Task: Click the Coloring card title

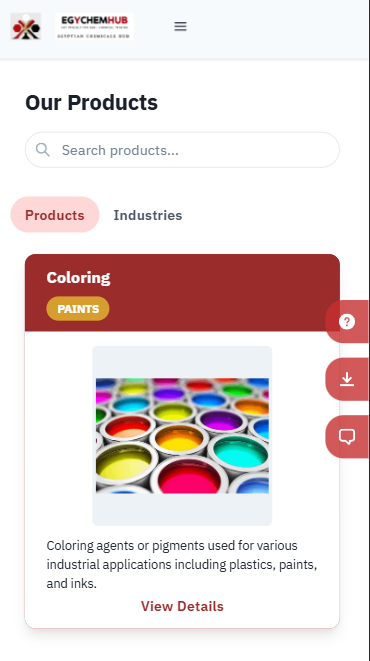Action: pyautogui.click(x=78, y=277)
